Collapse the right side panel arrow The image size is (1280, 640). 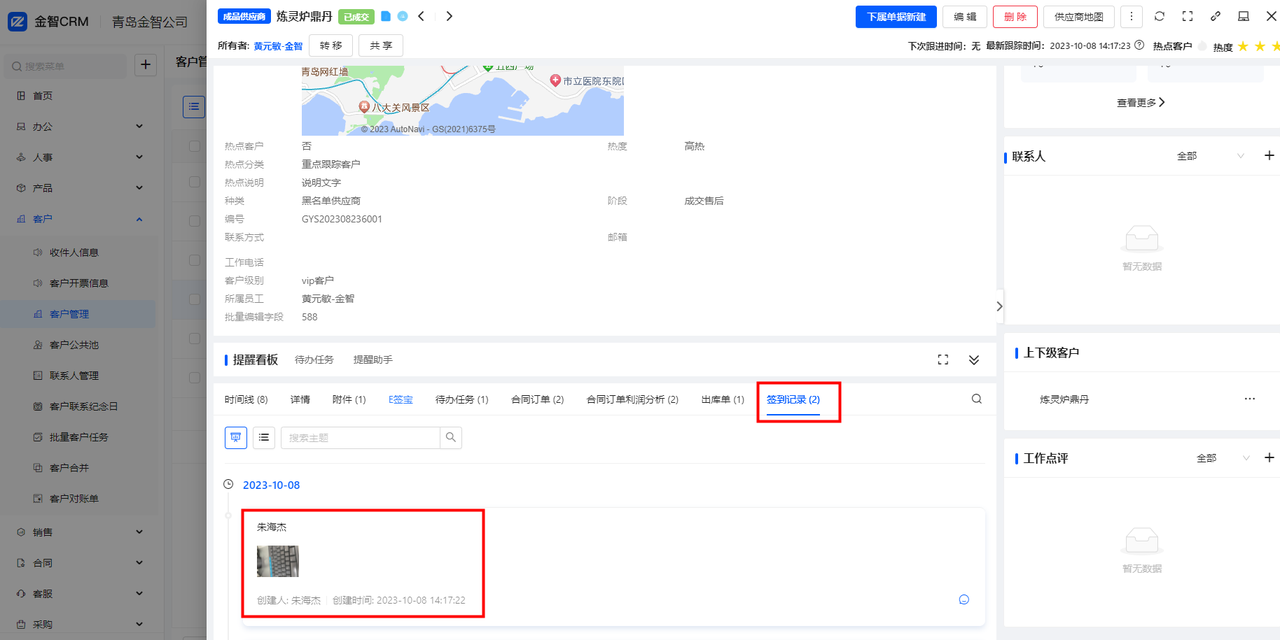(999, 307)
